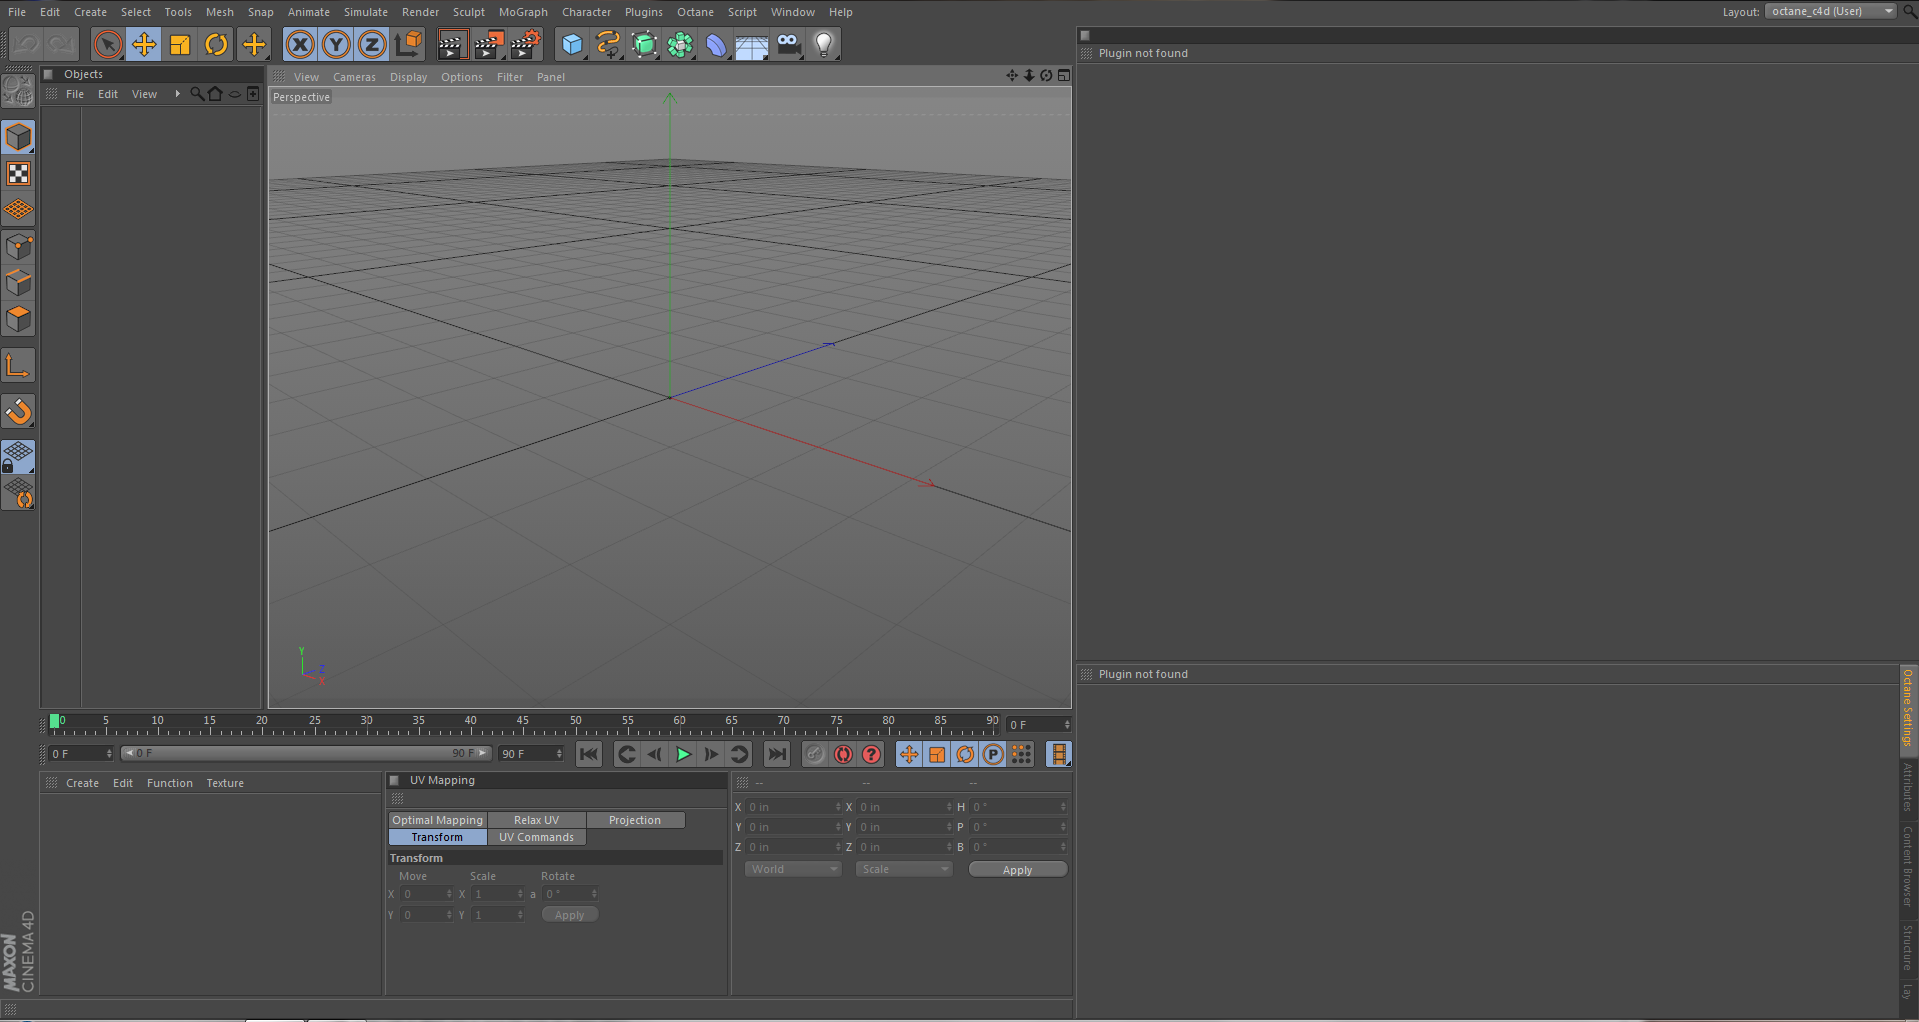The height and width of the screenshot is (1022, 1919).
Task: Click the home icon in Objects panel
Action: pyautogui.click(x=215, y=94)
